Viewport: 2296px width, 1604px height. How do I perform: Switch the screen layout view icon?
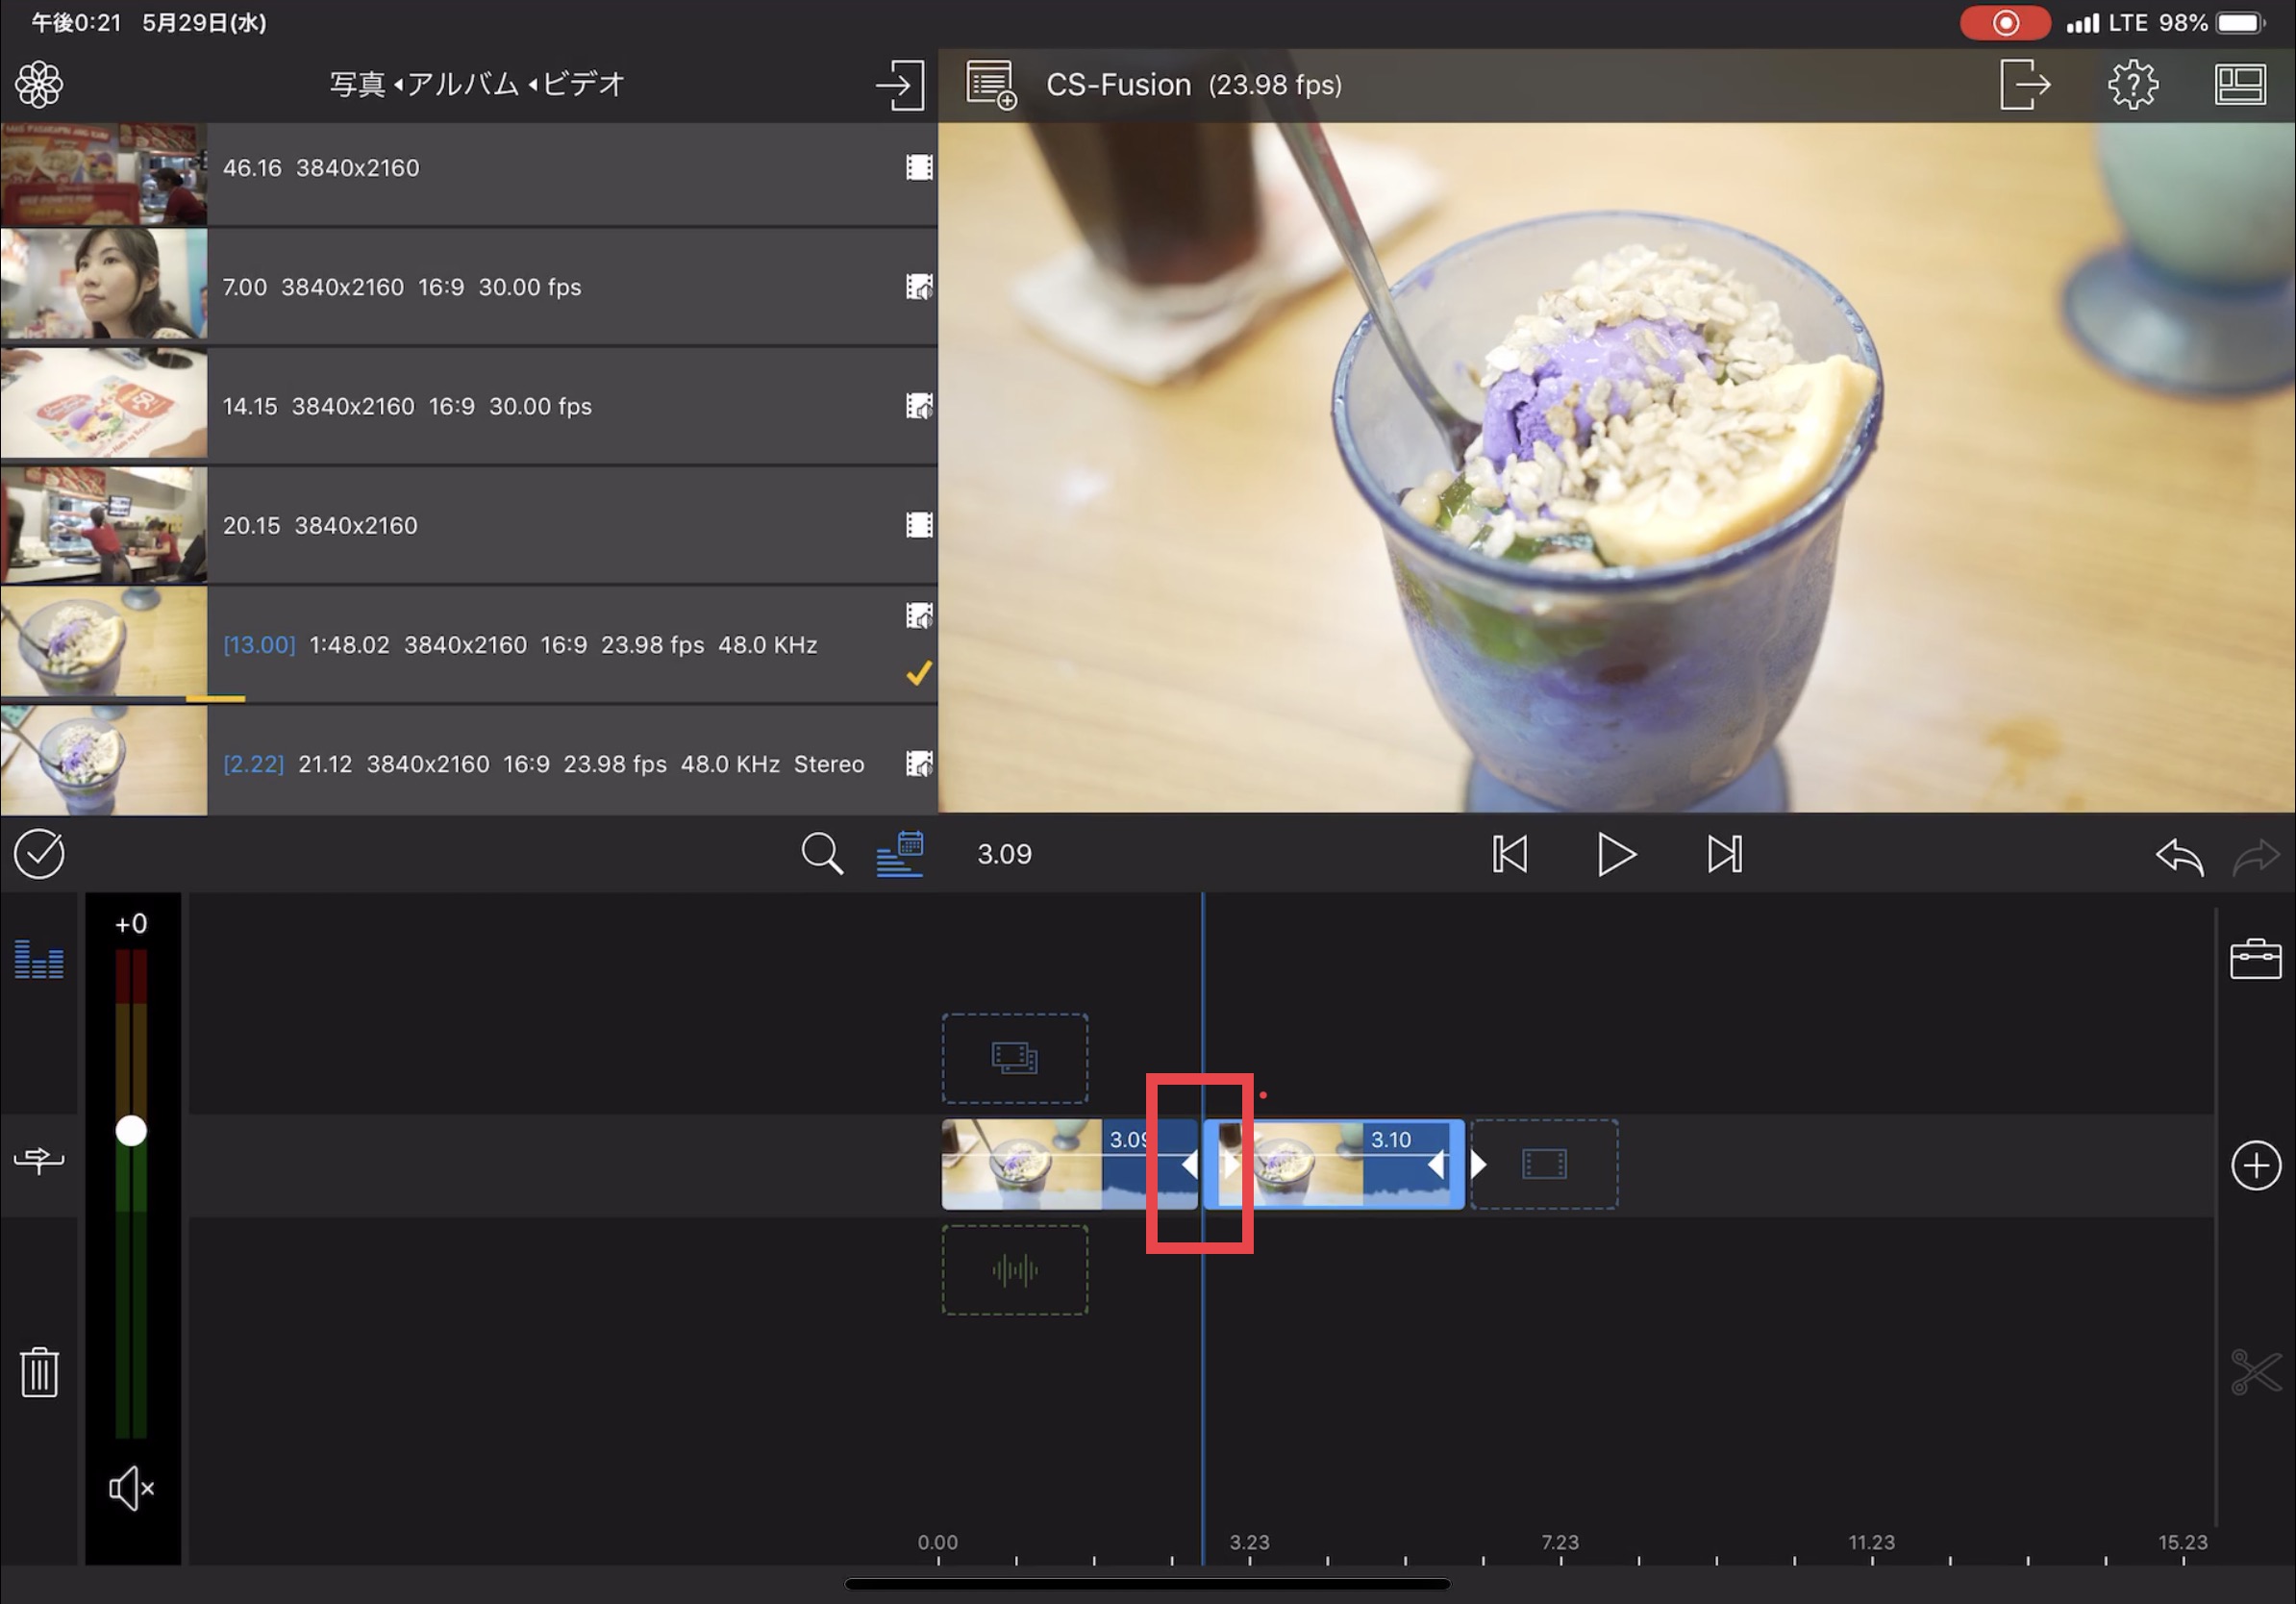point(2240,84)
